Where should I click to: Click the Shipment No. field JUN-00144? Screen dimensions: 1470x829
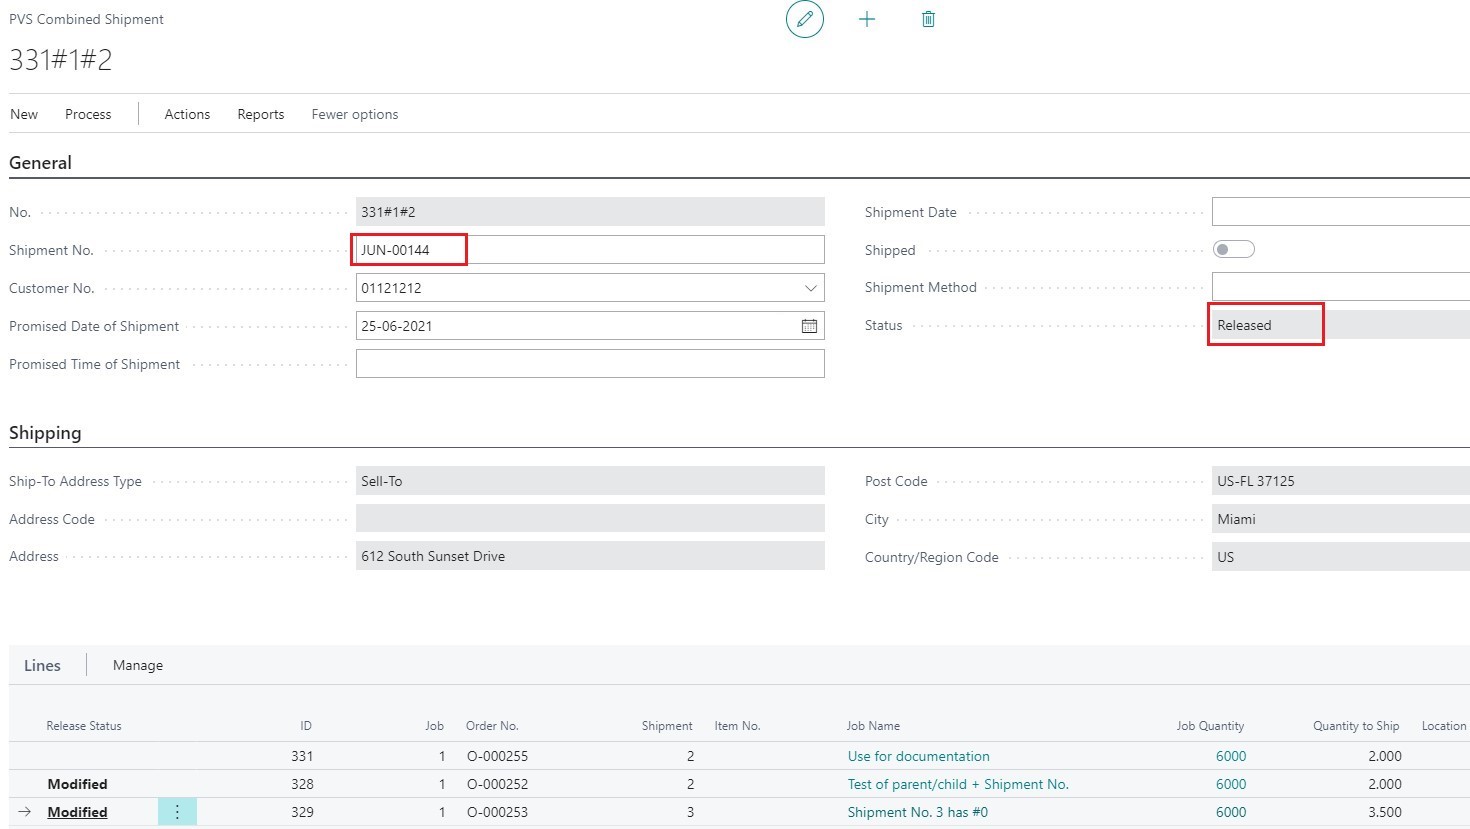click(590, 250)
